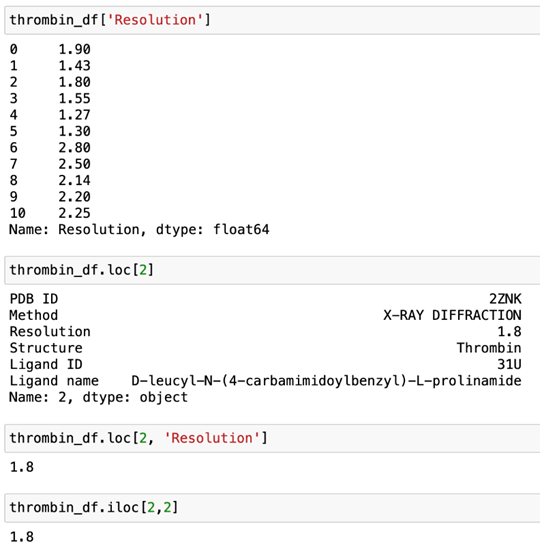Select the thrombin_df.loc[2] code cell
This screenshot has width=540, height=554.
[272, 270]
